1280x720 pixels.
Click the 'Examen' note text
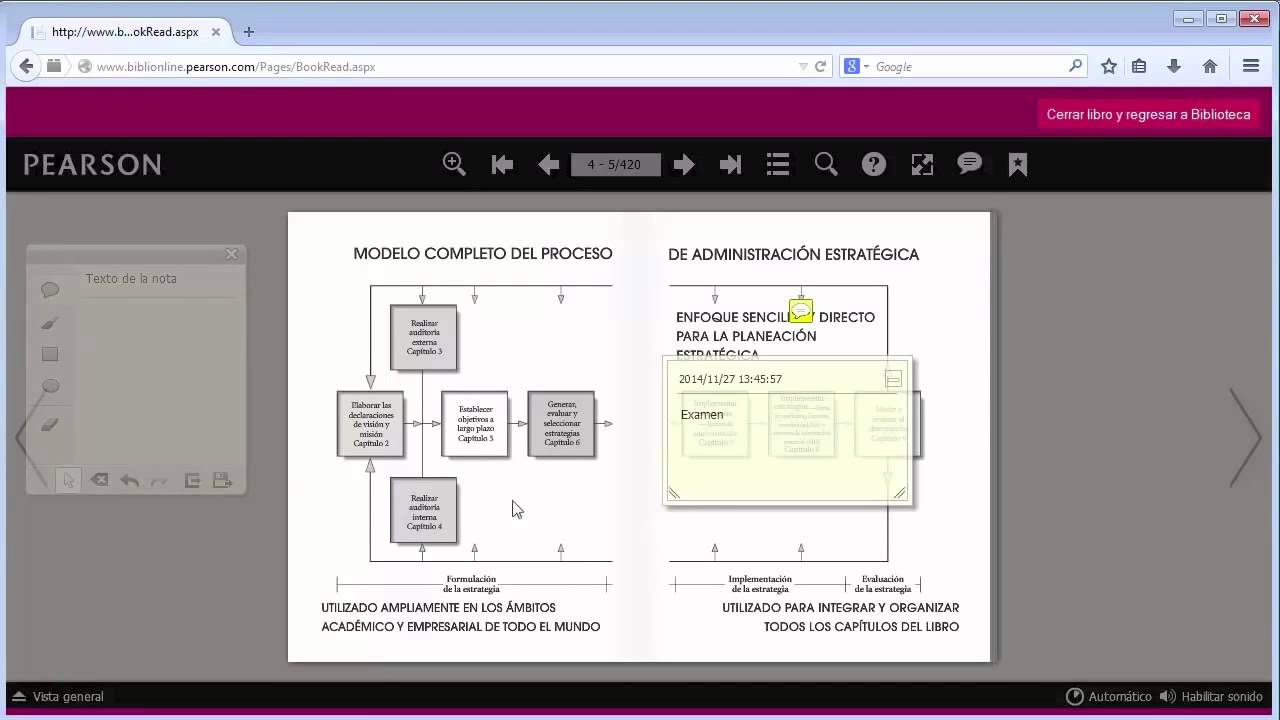(702, 414)
